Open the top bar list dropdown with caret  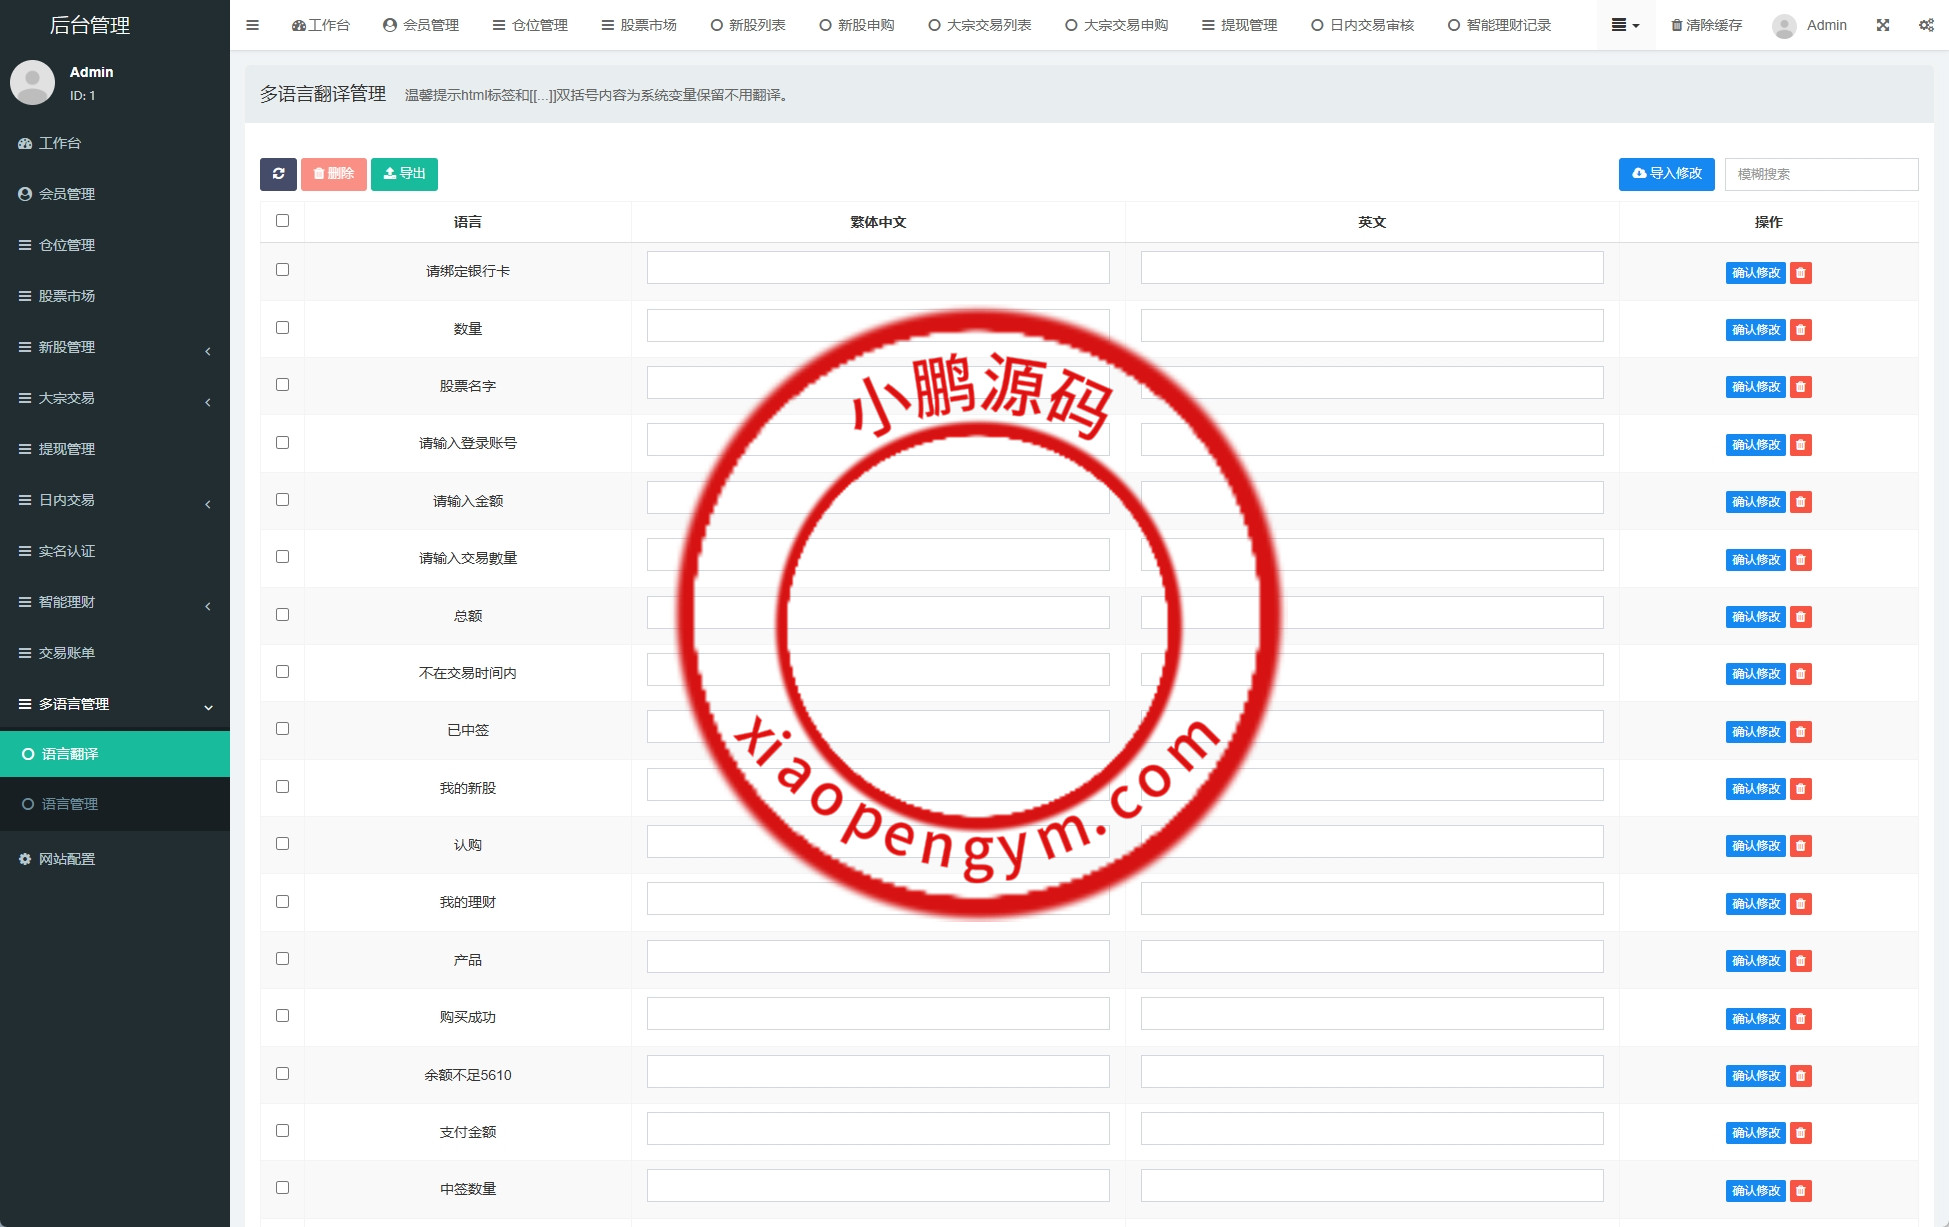click(1625, 25)
